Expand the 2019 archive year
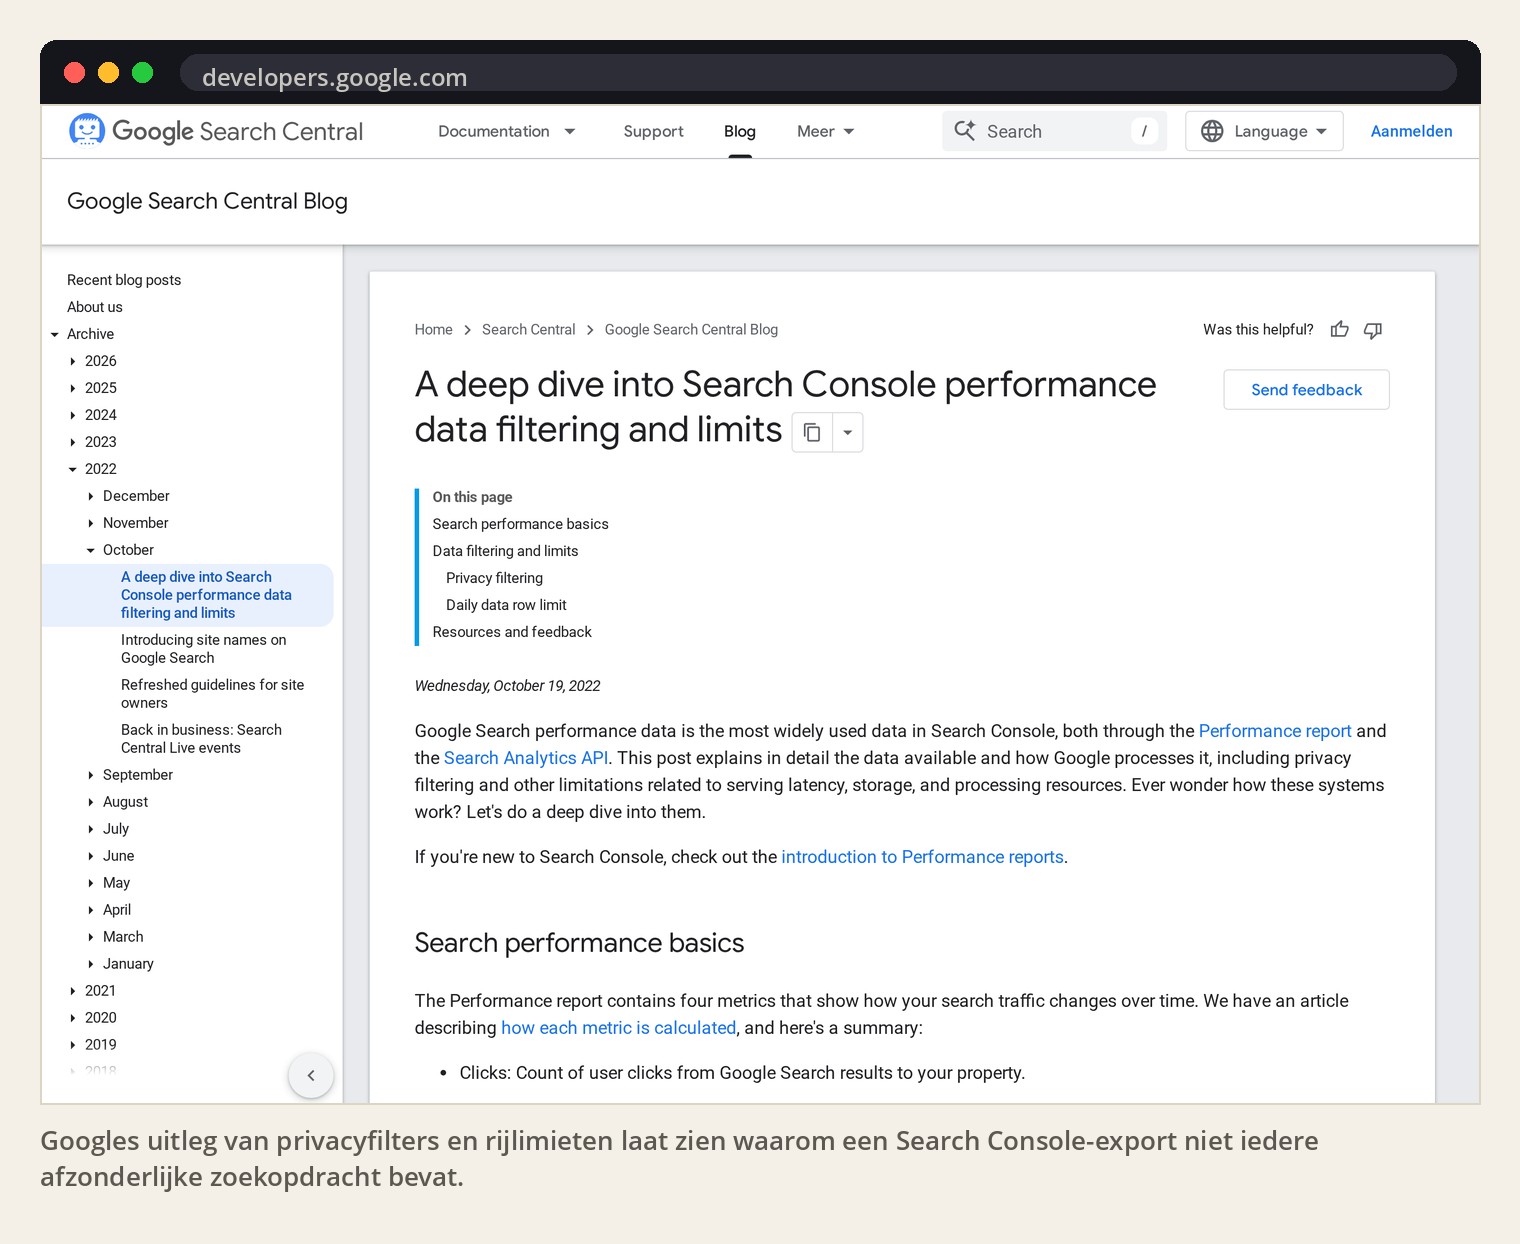 73,1045
